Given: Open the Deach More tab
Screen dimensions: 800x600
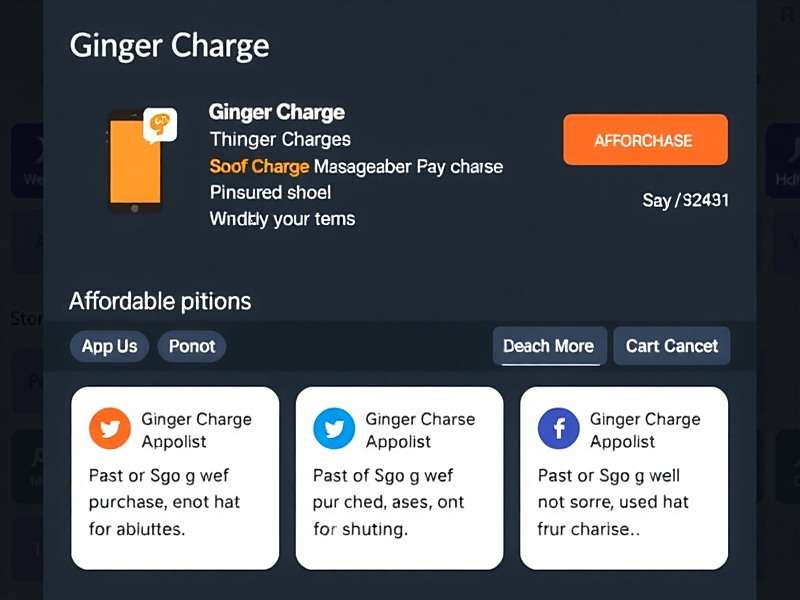Looking at the screenshot, I should (x=549, y=345).
